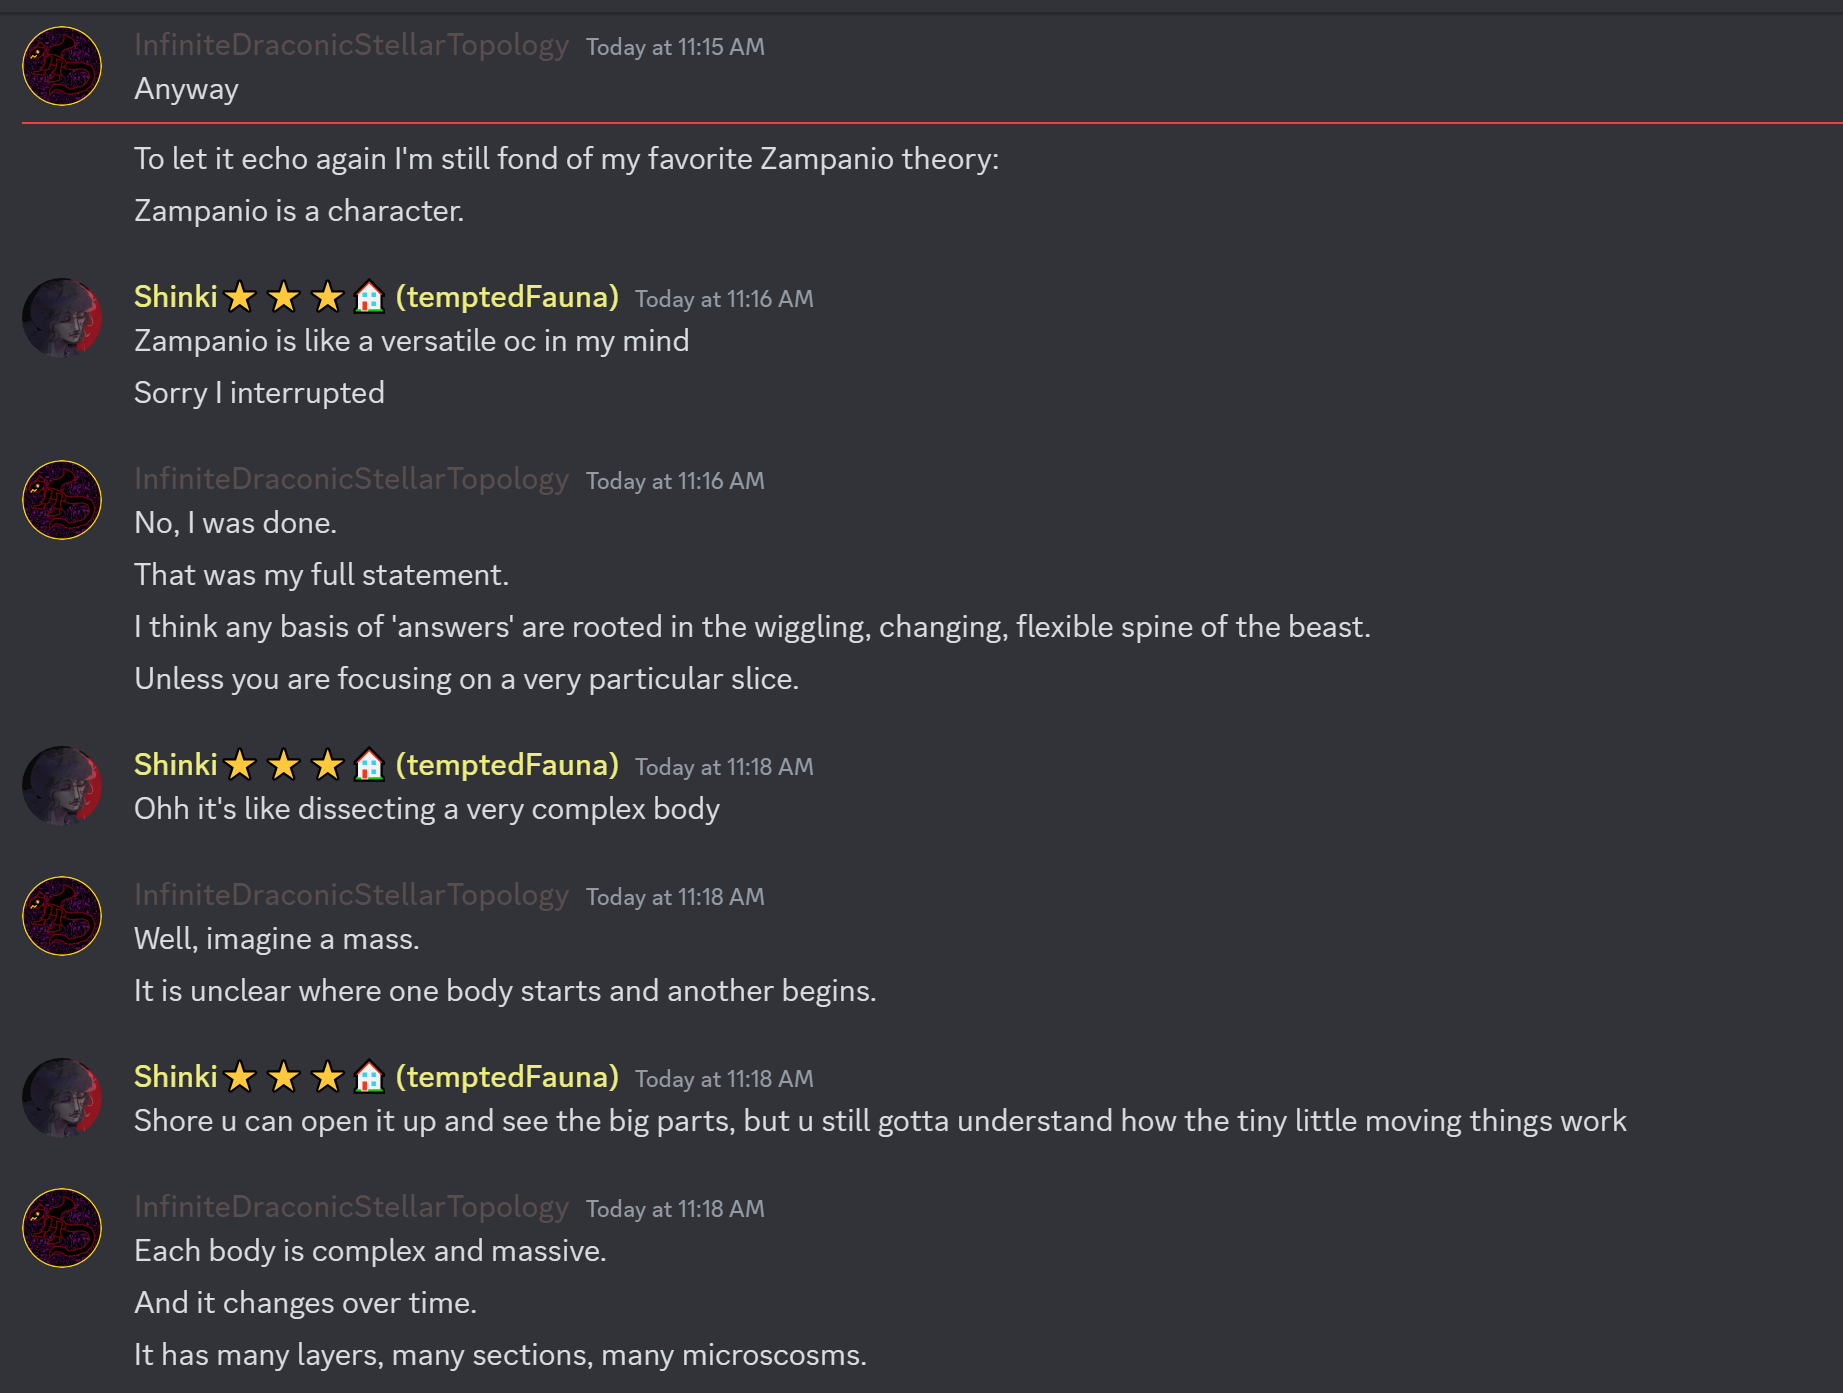1843x1393 pixels.
Task: Click the house role icon in Shinki's 11:16 AM header
Action: (x=369, y=297)
